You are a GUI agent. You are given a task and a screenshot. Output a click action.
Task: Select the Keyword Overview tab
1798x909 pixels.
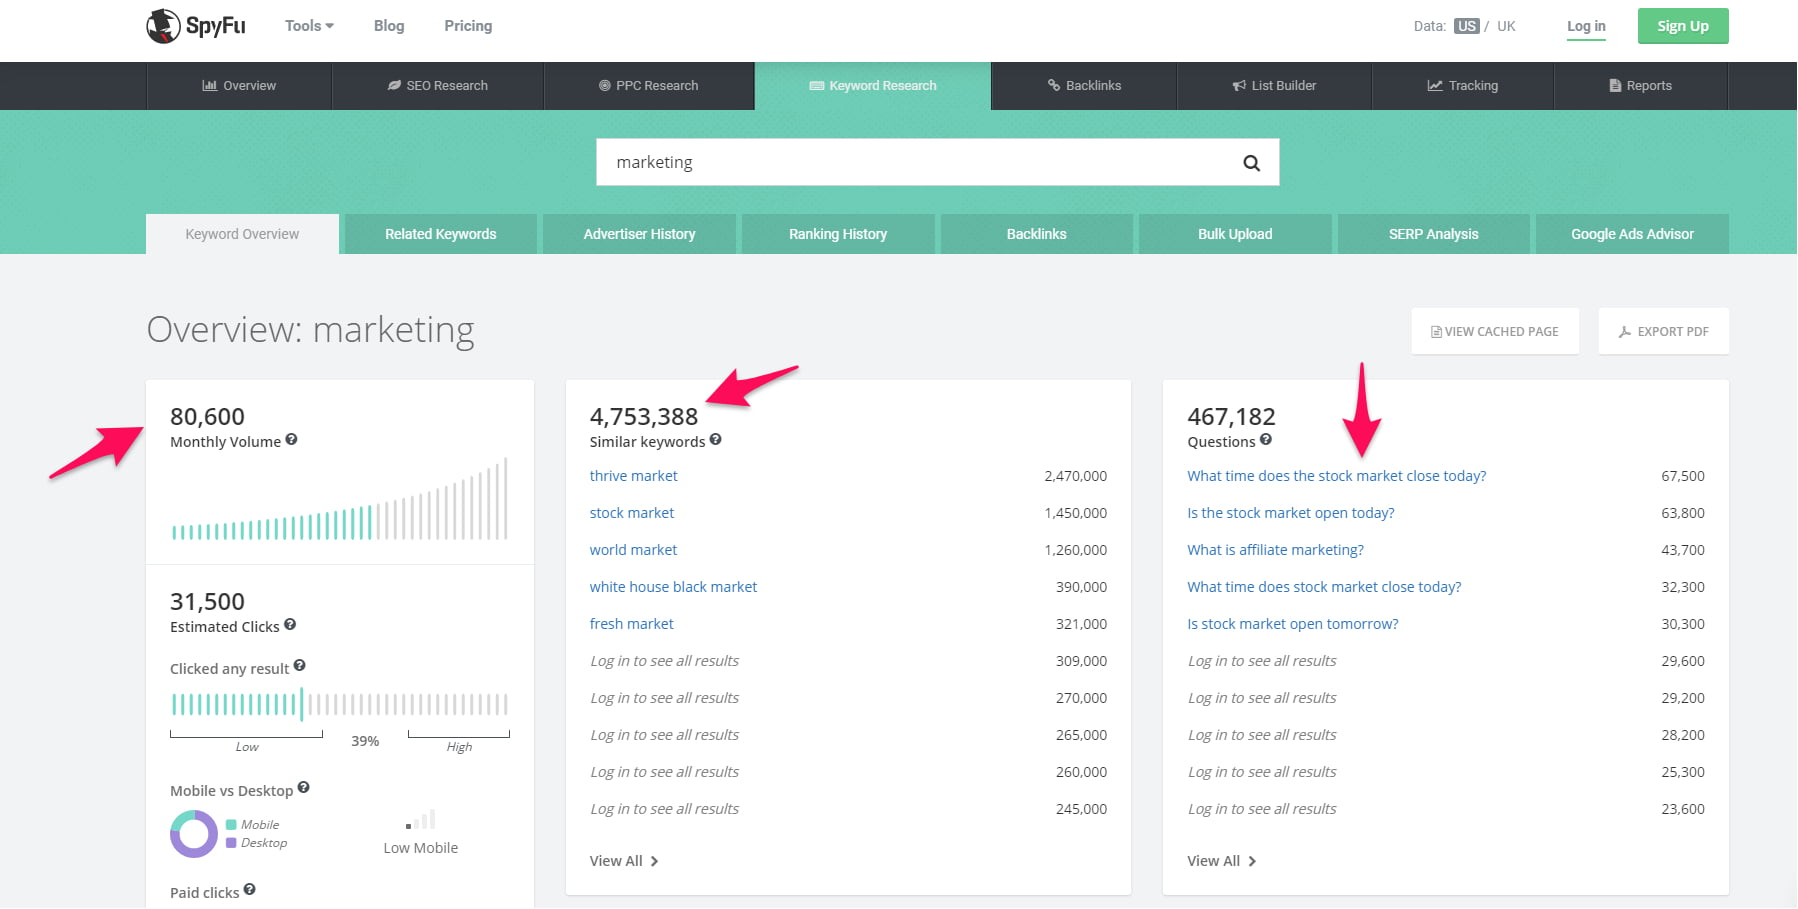coord(242,234)
